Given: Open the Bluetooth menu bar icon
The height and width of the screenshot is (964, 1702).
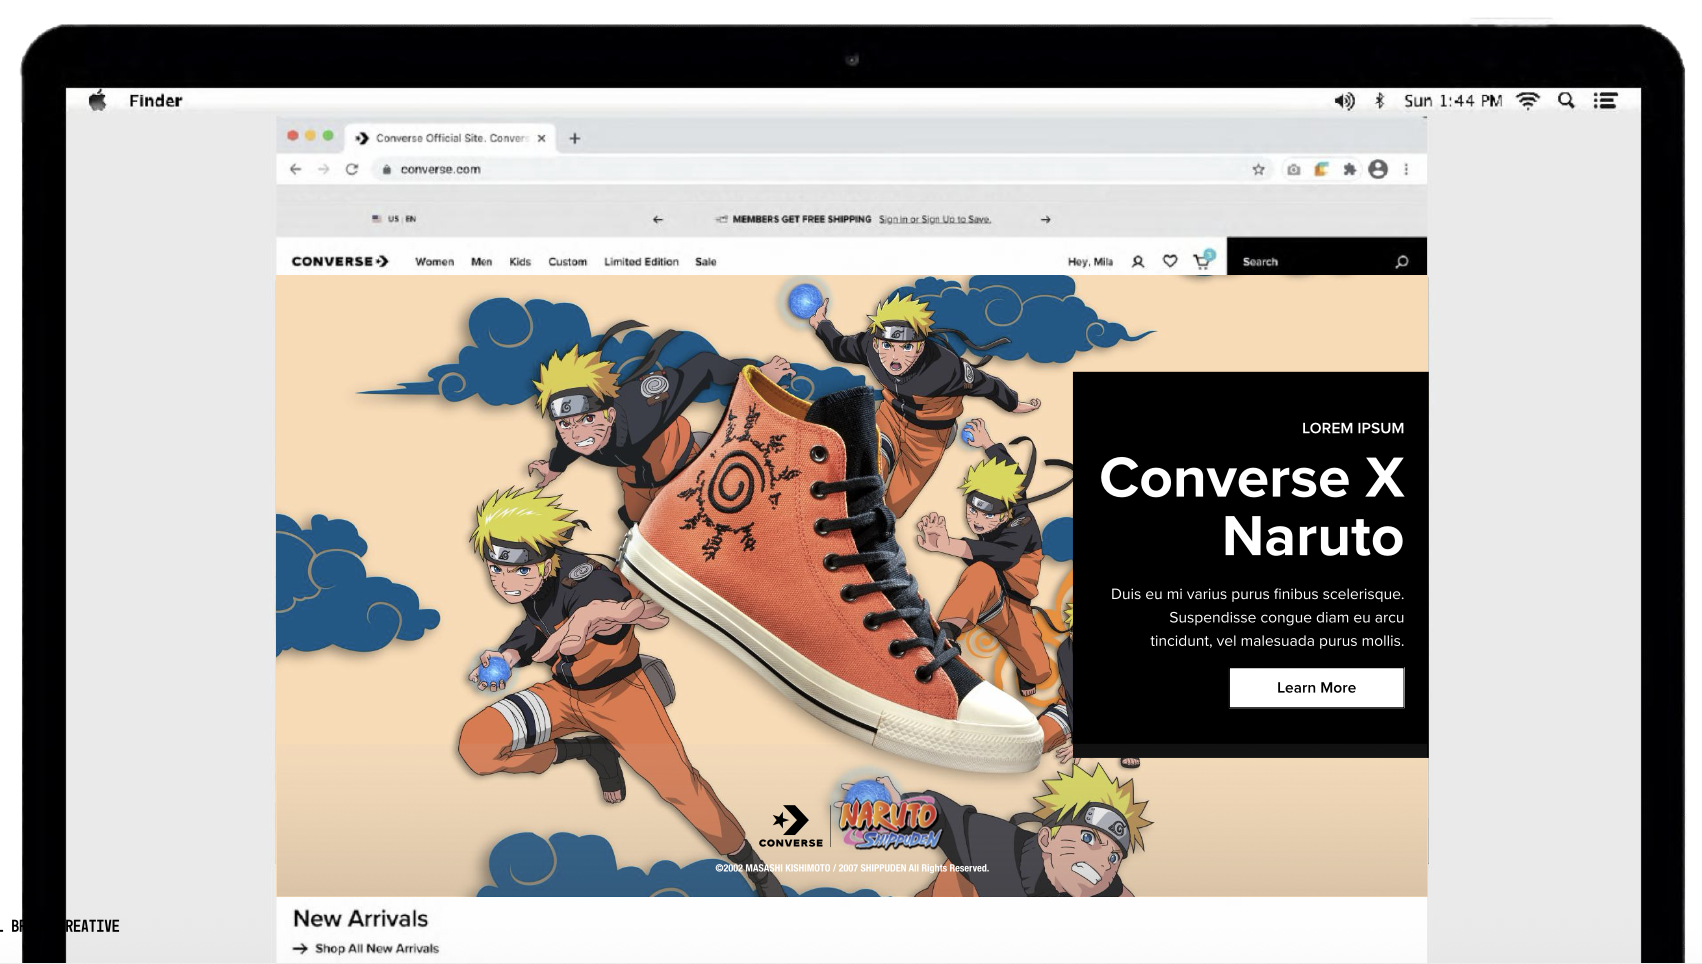Looking at the screenshot, I should click(1379, 101).
